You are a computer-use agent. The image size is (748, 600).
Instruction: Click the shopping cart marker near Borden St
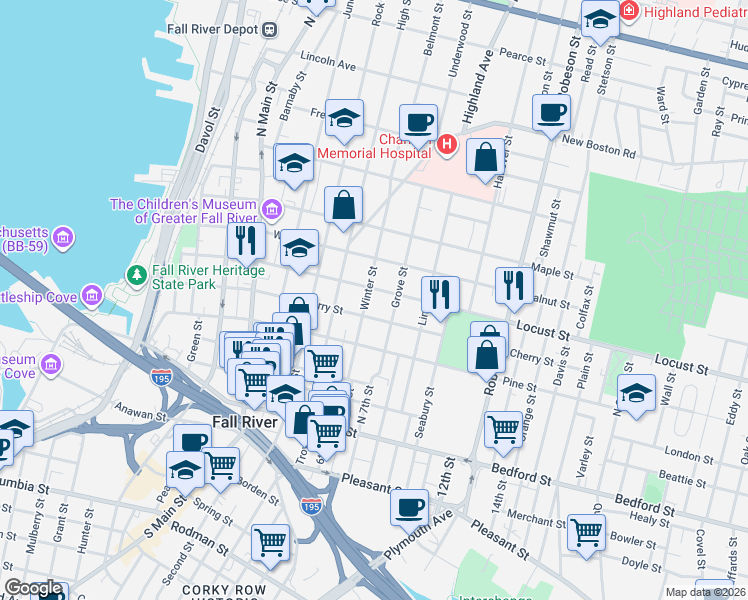click(x=223, y=468)
